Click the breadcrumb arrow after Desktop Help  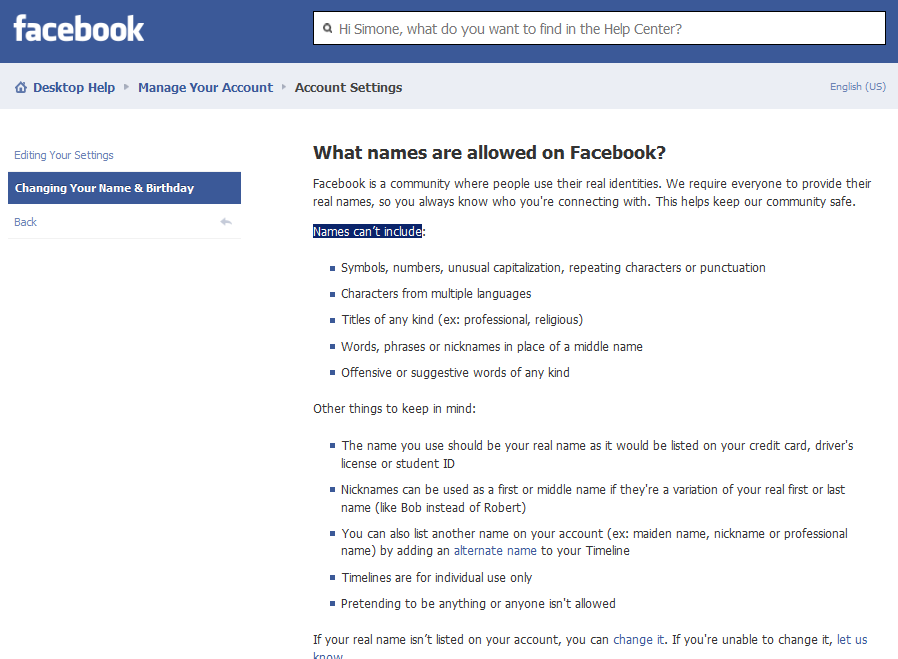click(x=127, y=88)
